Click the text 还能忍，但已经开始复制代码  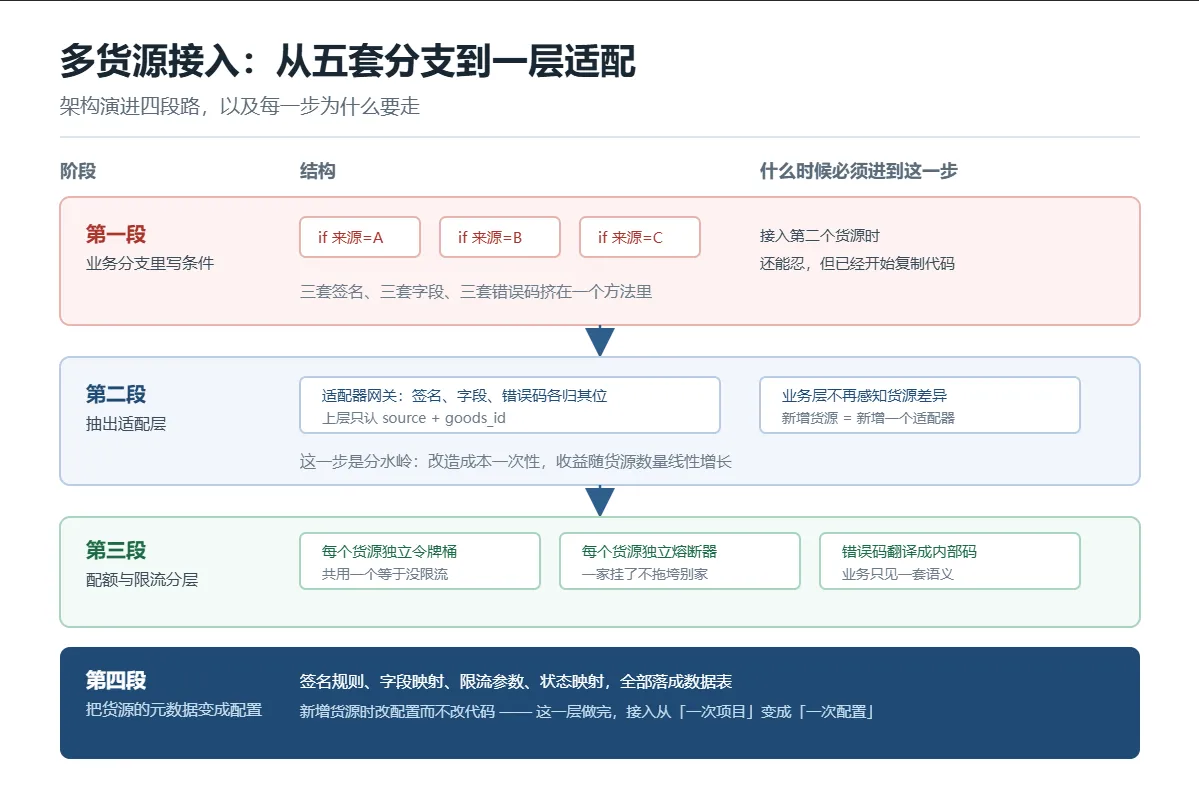[x=857, y=264]
